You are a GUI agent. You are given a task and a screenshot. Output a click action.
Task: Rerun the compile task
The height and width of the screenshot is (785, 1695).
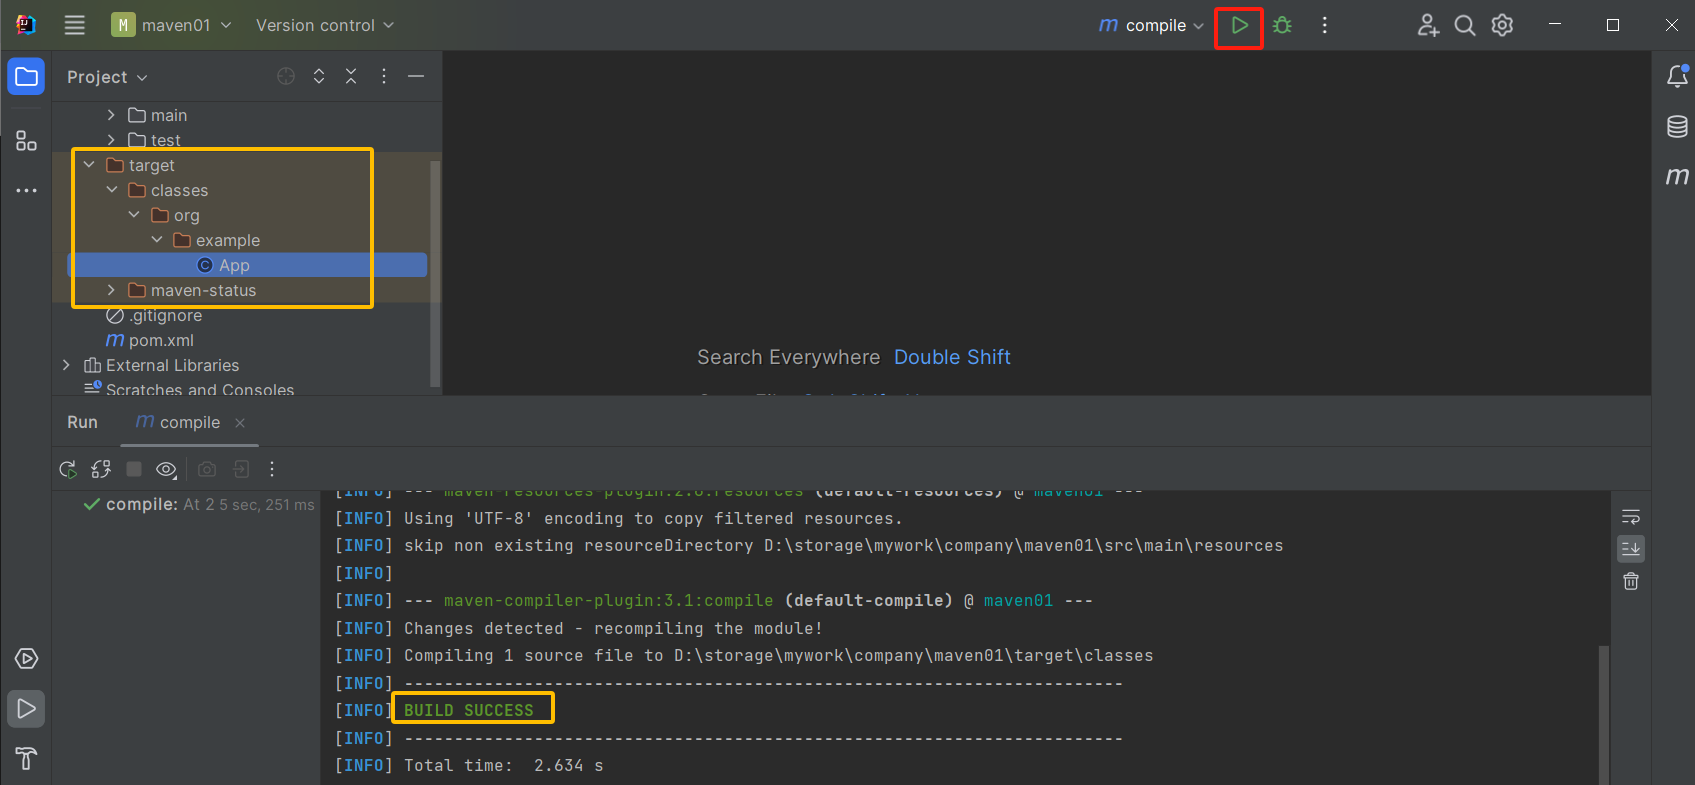point(68,469)
